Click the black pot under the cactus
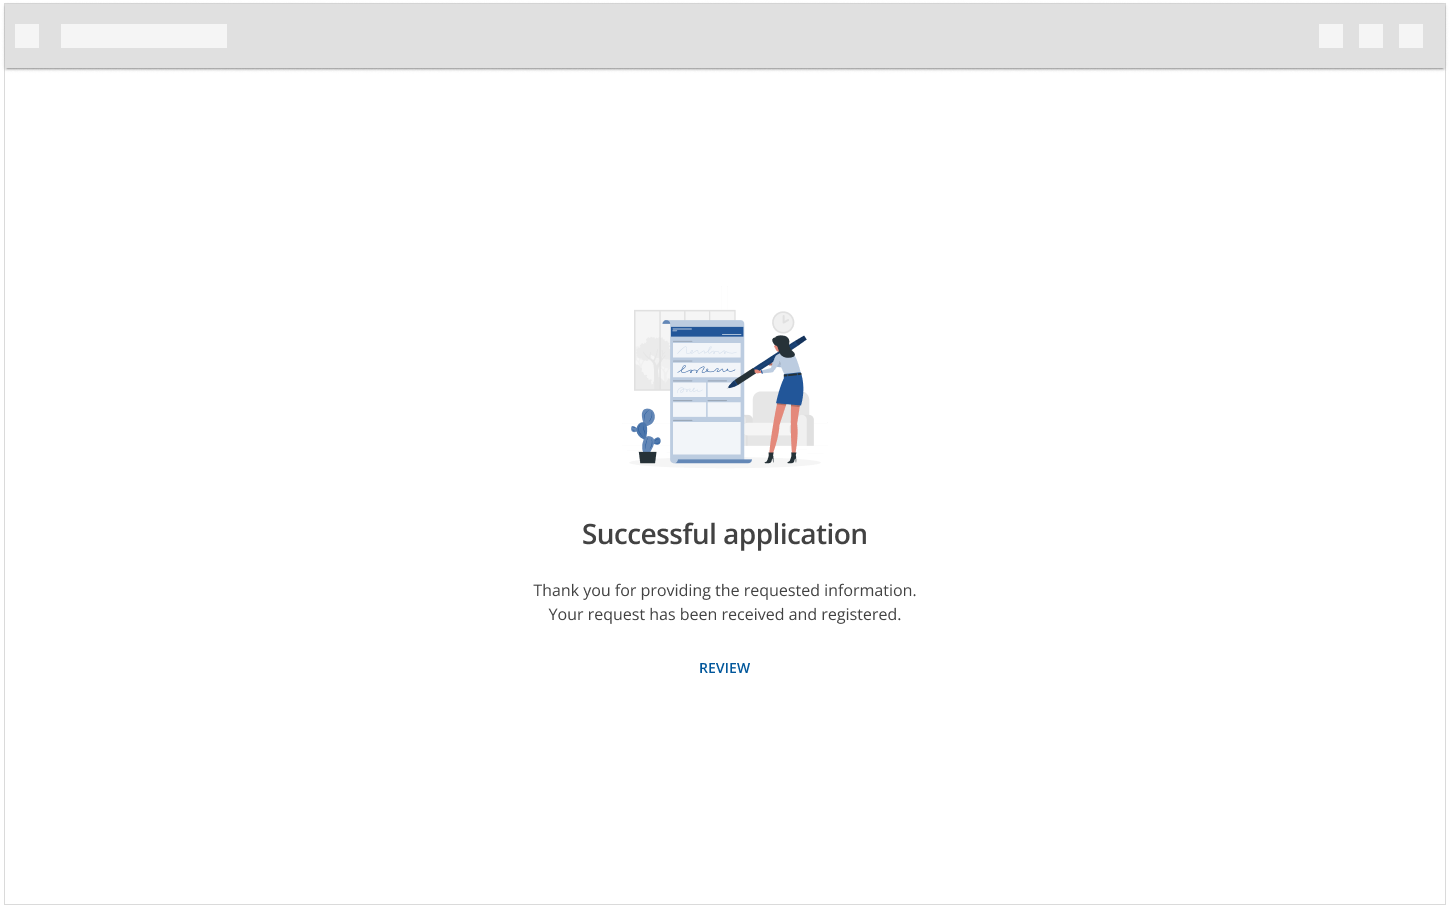This screenshot has height=905, width=1450. (647, 458)
